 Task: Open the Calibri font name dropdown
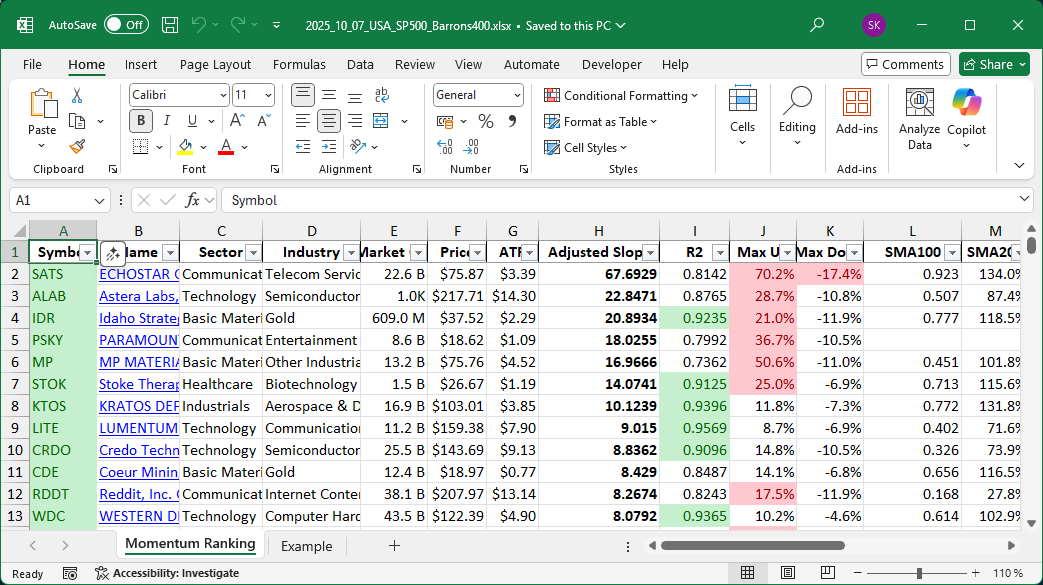(223, 95)
